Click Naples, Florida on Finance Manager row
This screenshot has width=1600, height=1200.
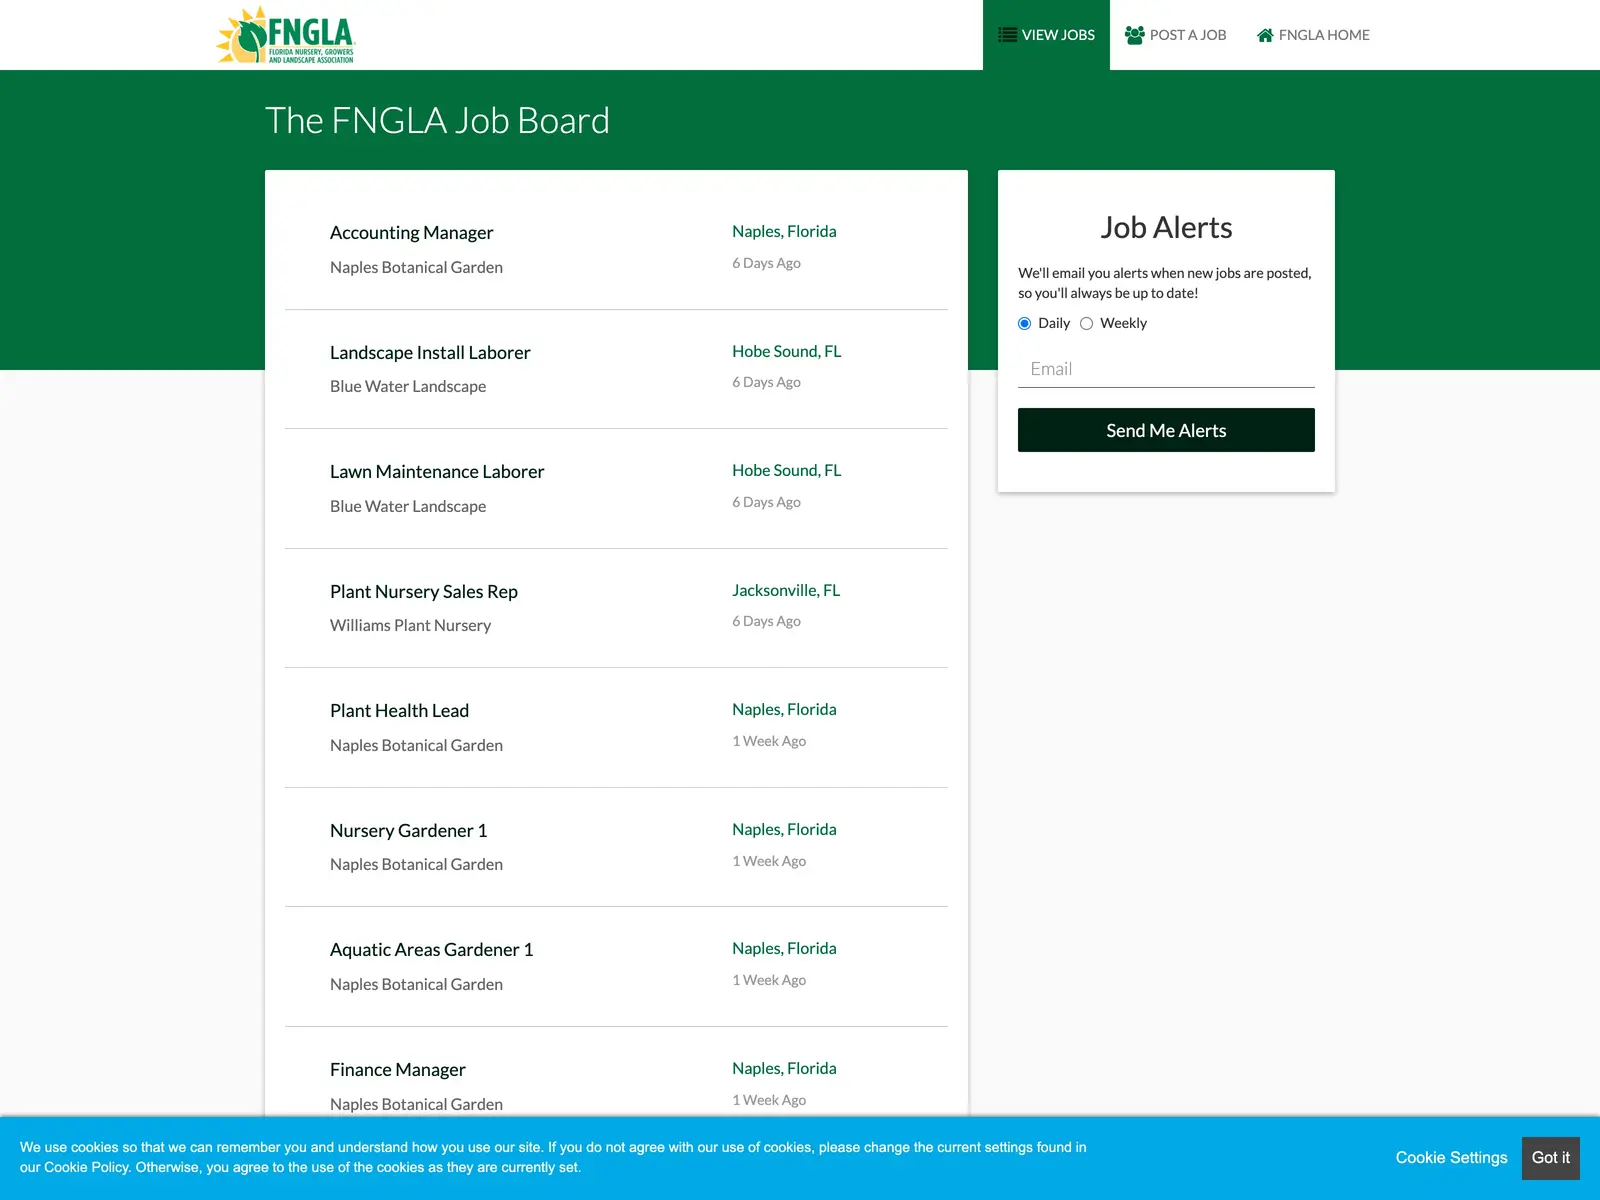[784, 1068]
